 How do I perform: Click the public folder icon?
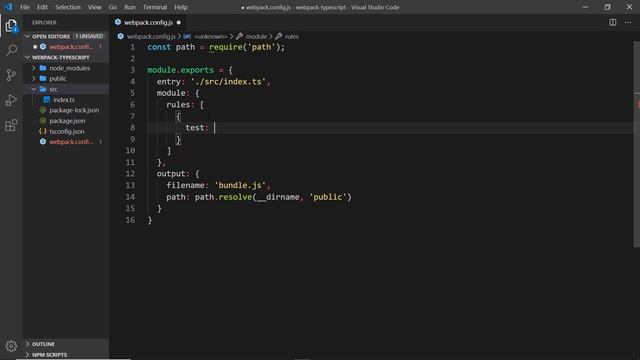coord(43,78)
